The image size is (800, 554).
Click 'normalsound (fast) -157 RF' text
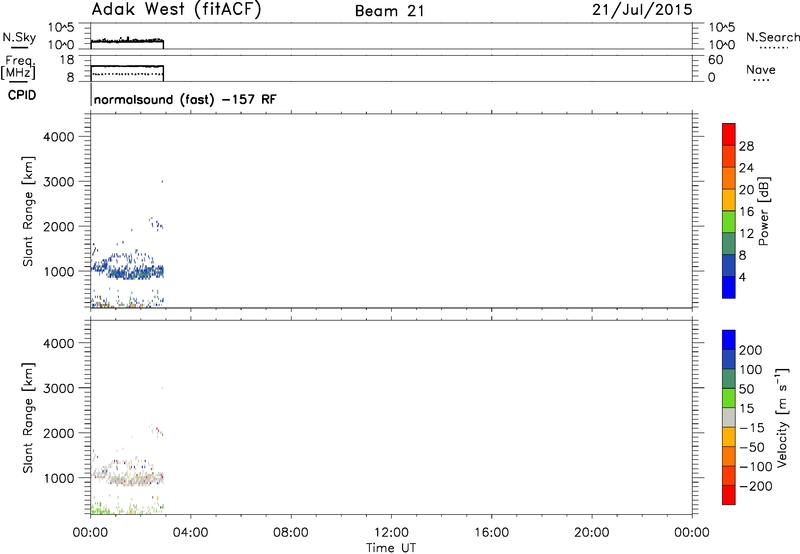(x=185, y=99)
